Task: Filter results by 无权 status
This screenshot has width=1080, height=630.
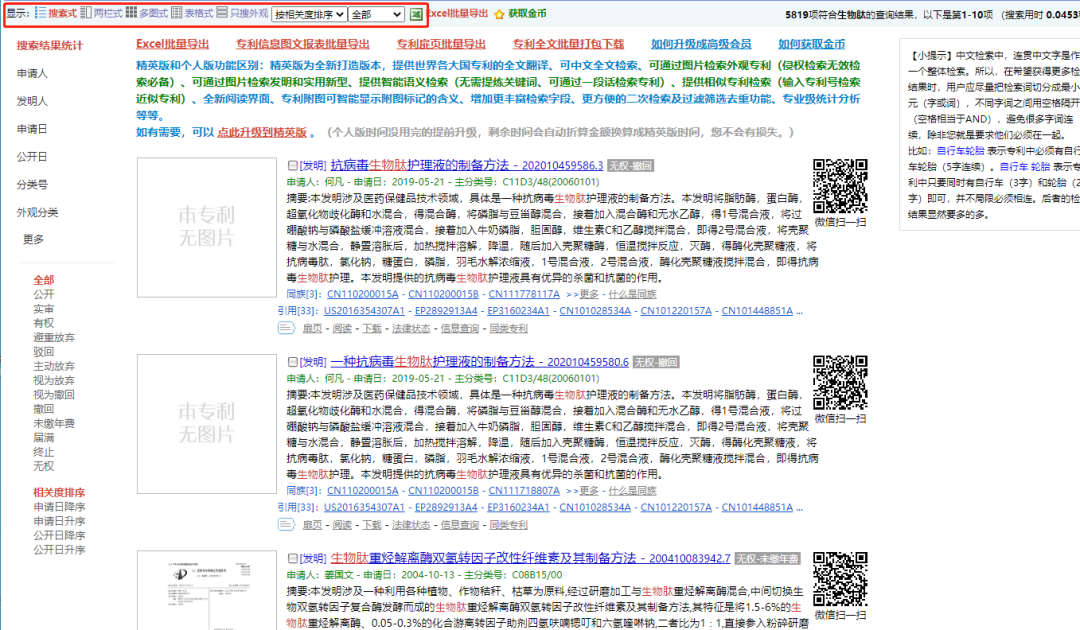Action: [43, 466]
